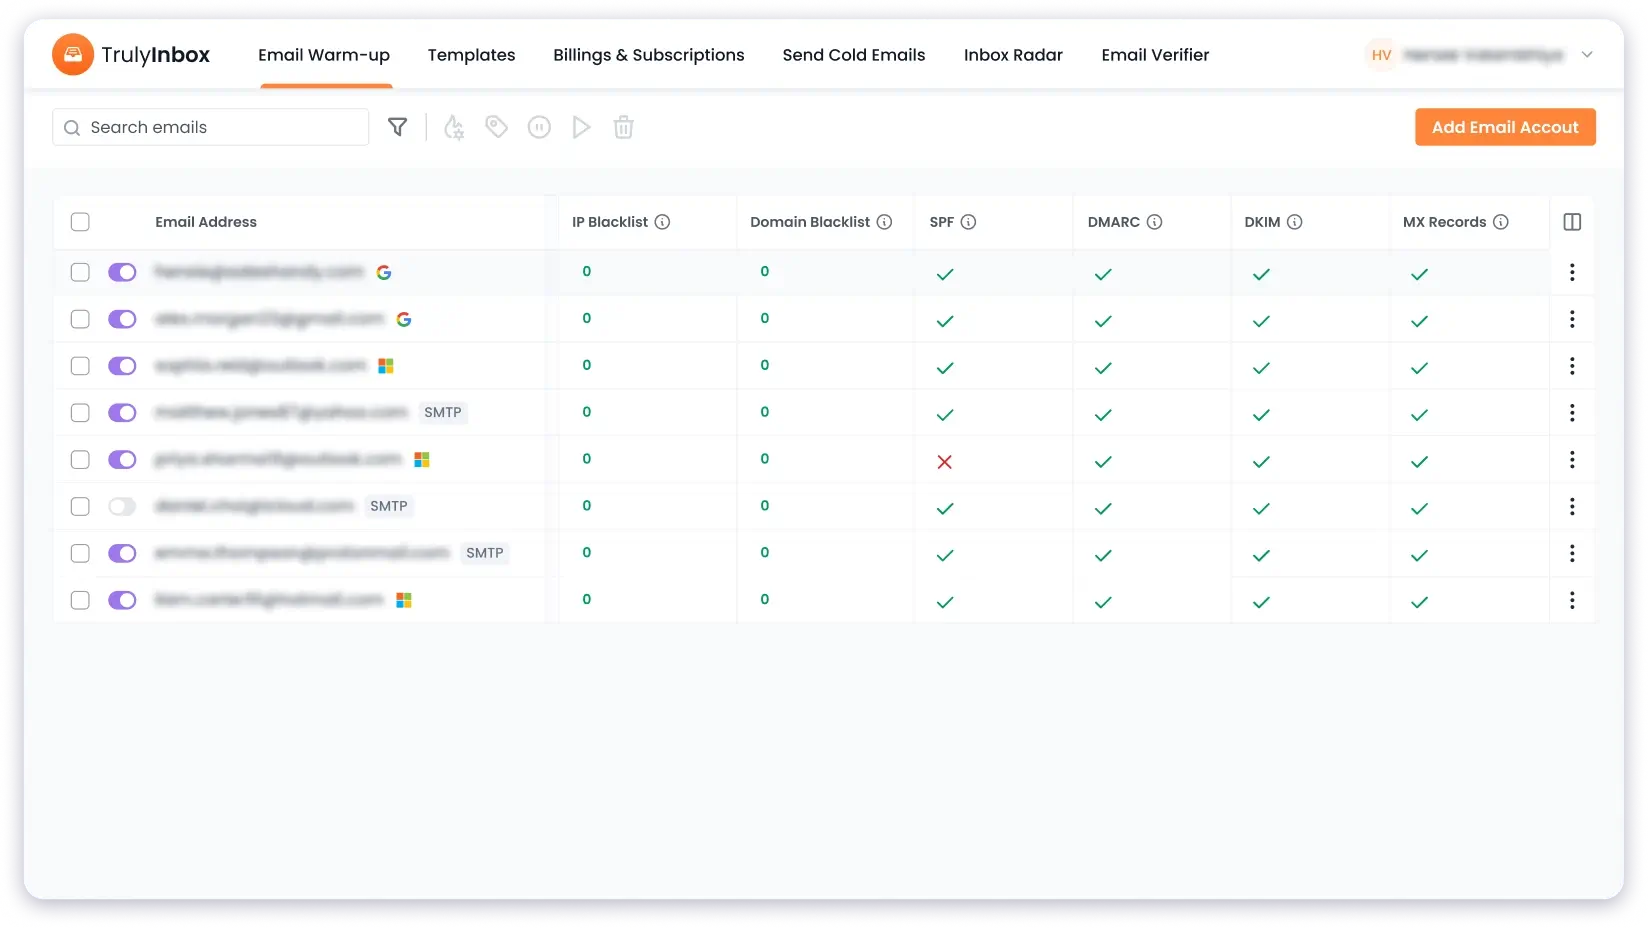Open the Inbox Radar section
Image resolution: width=1648 pixels, height=928 pixels.
1013,55
